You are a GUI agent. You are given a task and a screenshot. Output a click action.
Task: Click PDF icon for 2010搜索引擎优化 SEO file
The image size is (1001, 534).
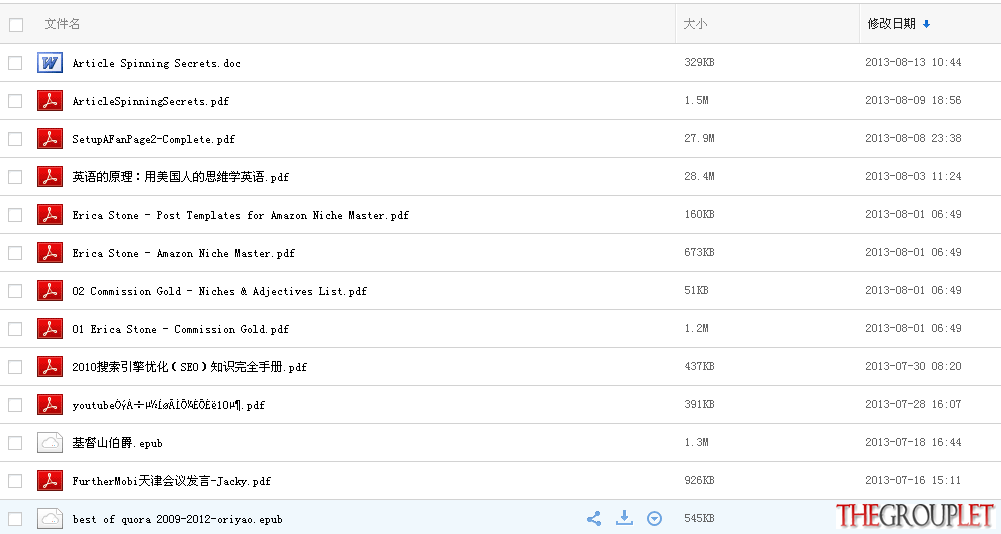[50, 367]
